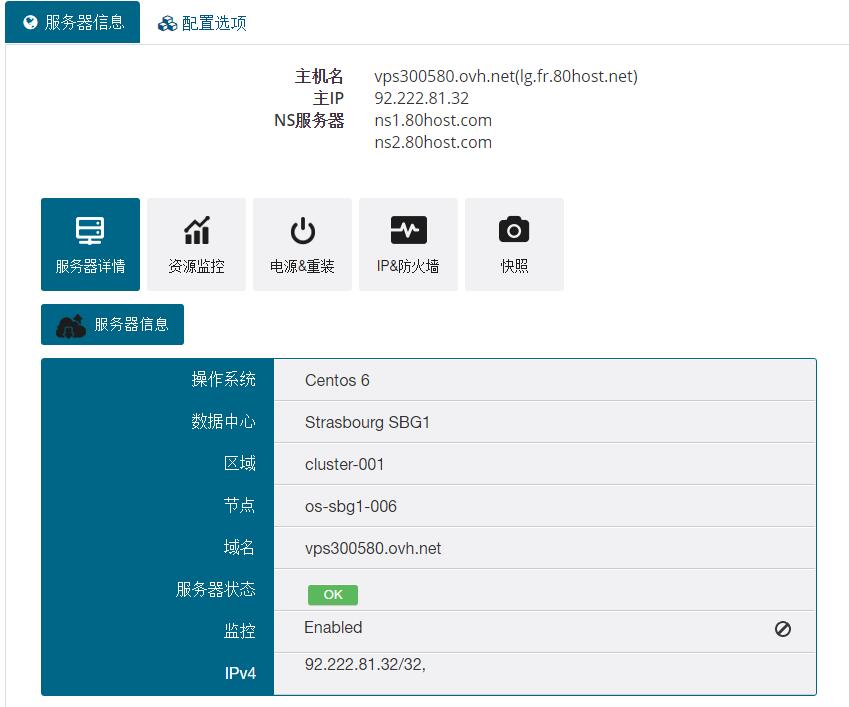This screenshot has height=707, width=849.
Task: Click the server rack icon in 服务器详情
Action: (x=90, y=231)
